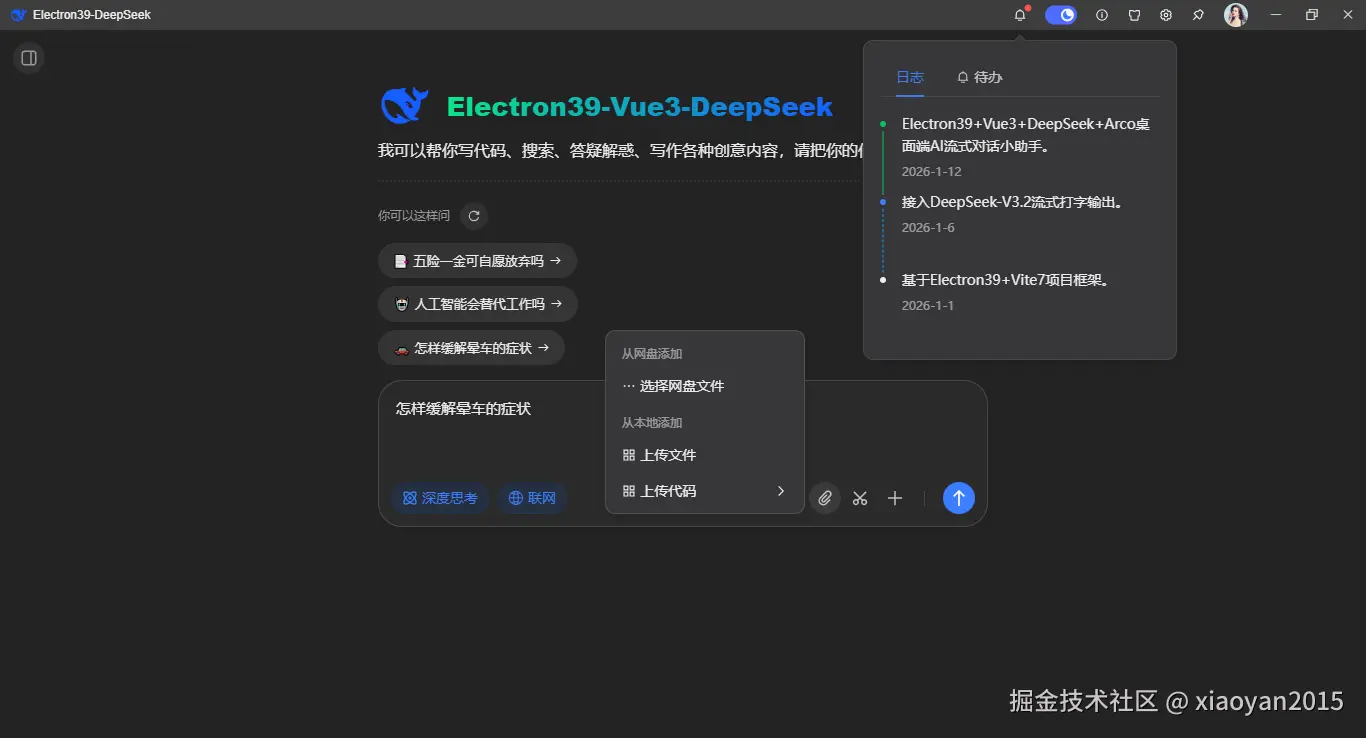Screen dimensions: 1366x738
Task: Open the settings gear icon
Action: (x=1165, y=14)
